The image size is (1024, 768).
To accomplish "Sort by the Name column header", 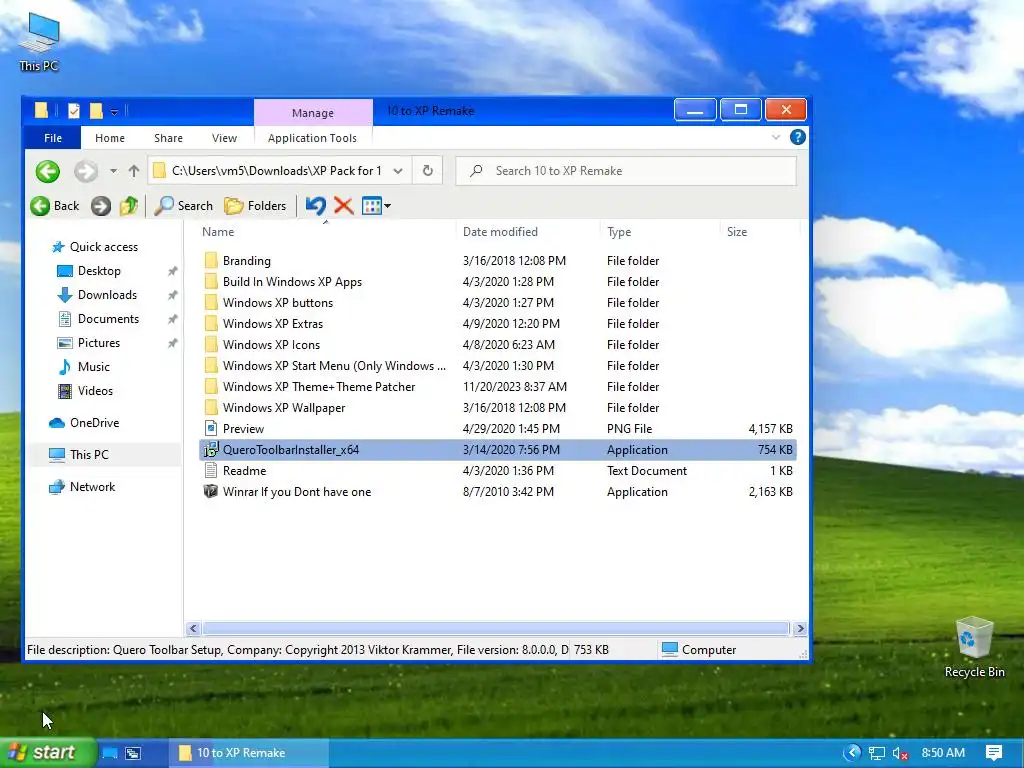I will click(x=217, y=232).
